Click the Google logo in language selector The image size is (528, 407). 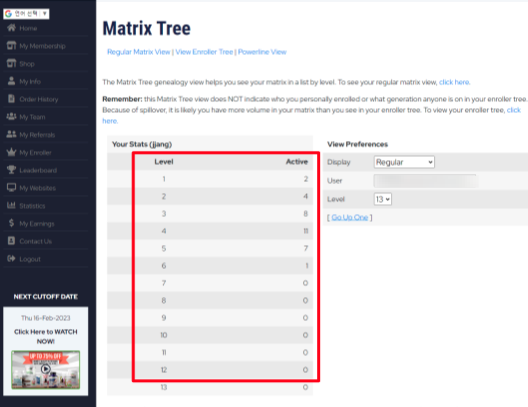(8, 14)
